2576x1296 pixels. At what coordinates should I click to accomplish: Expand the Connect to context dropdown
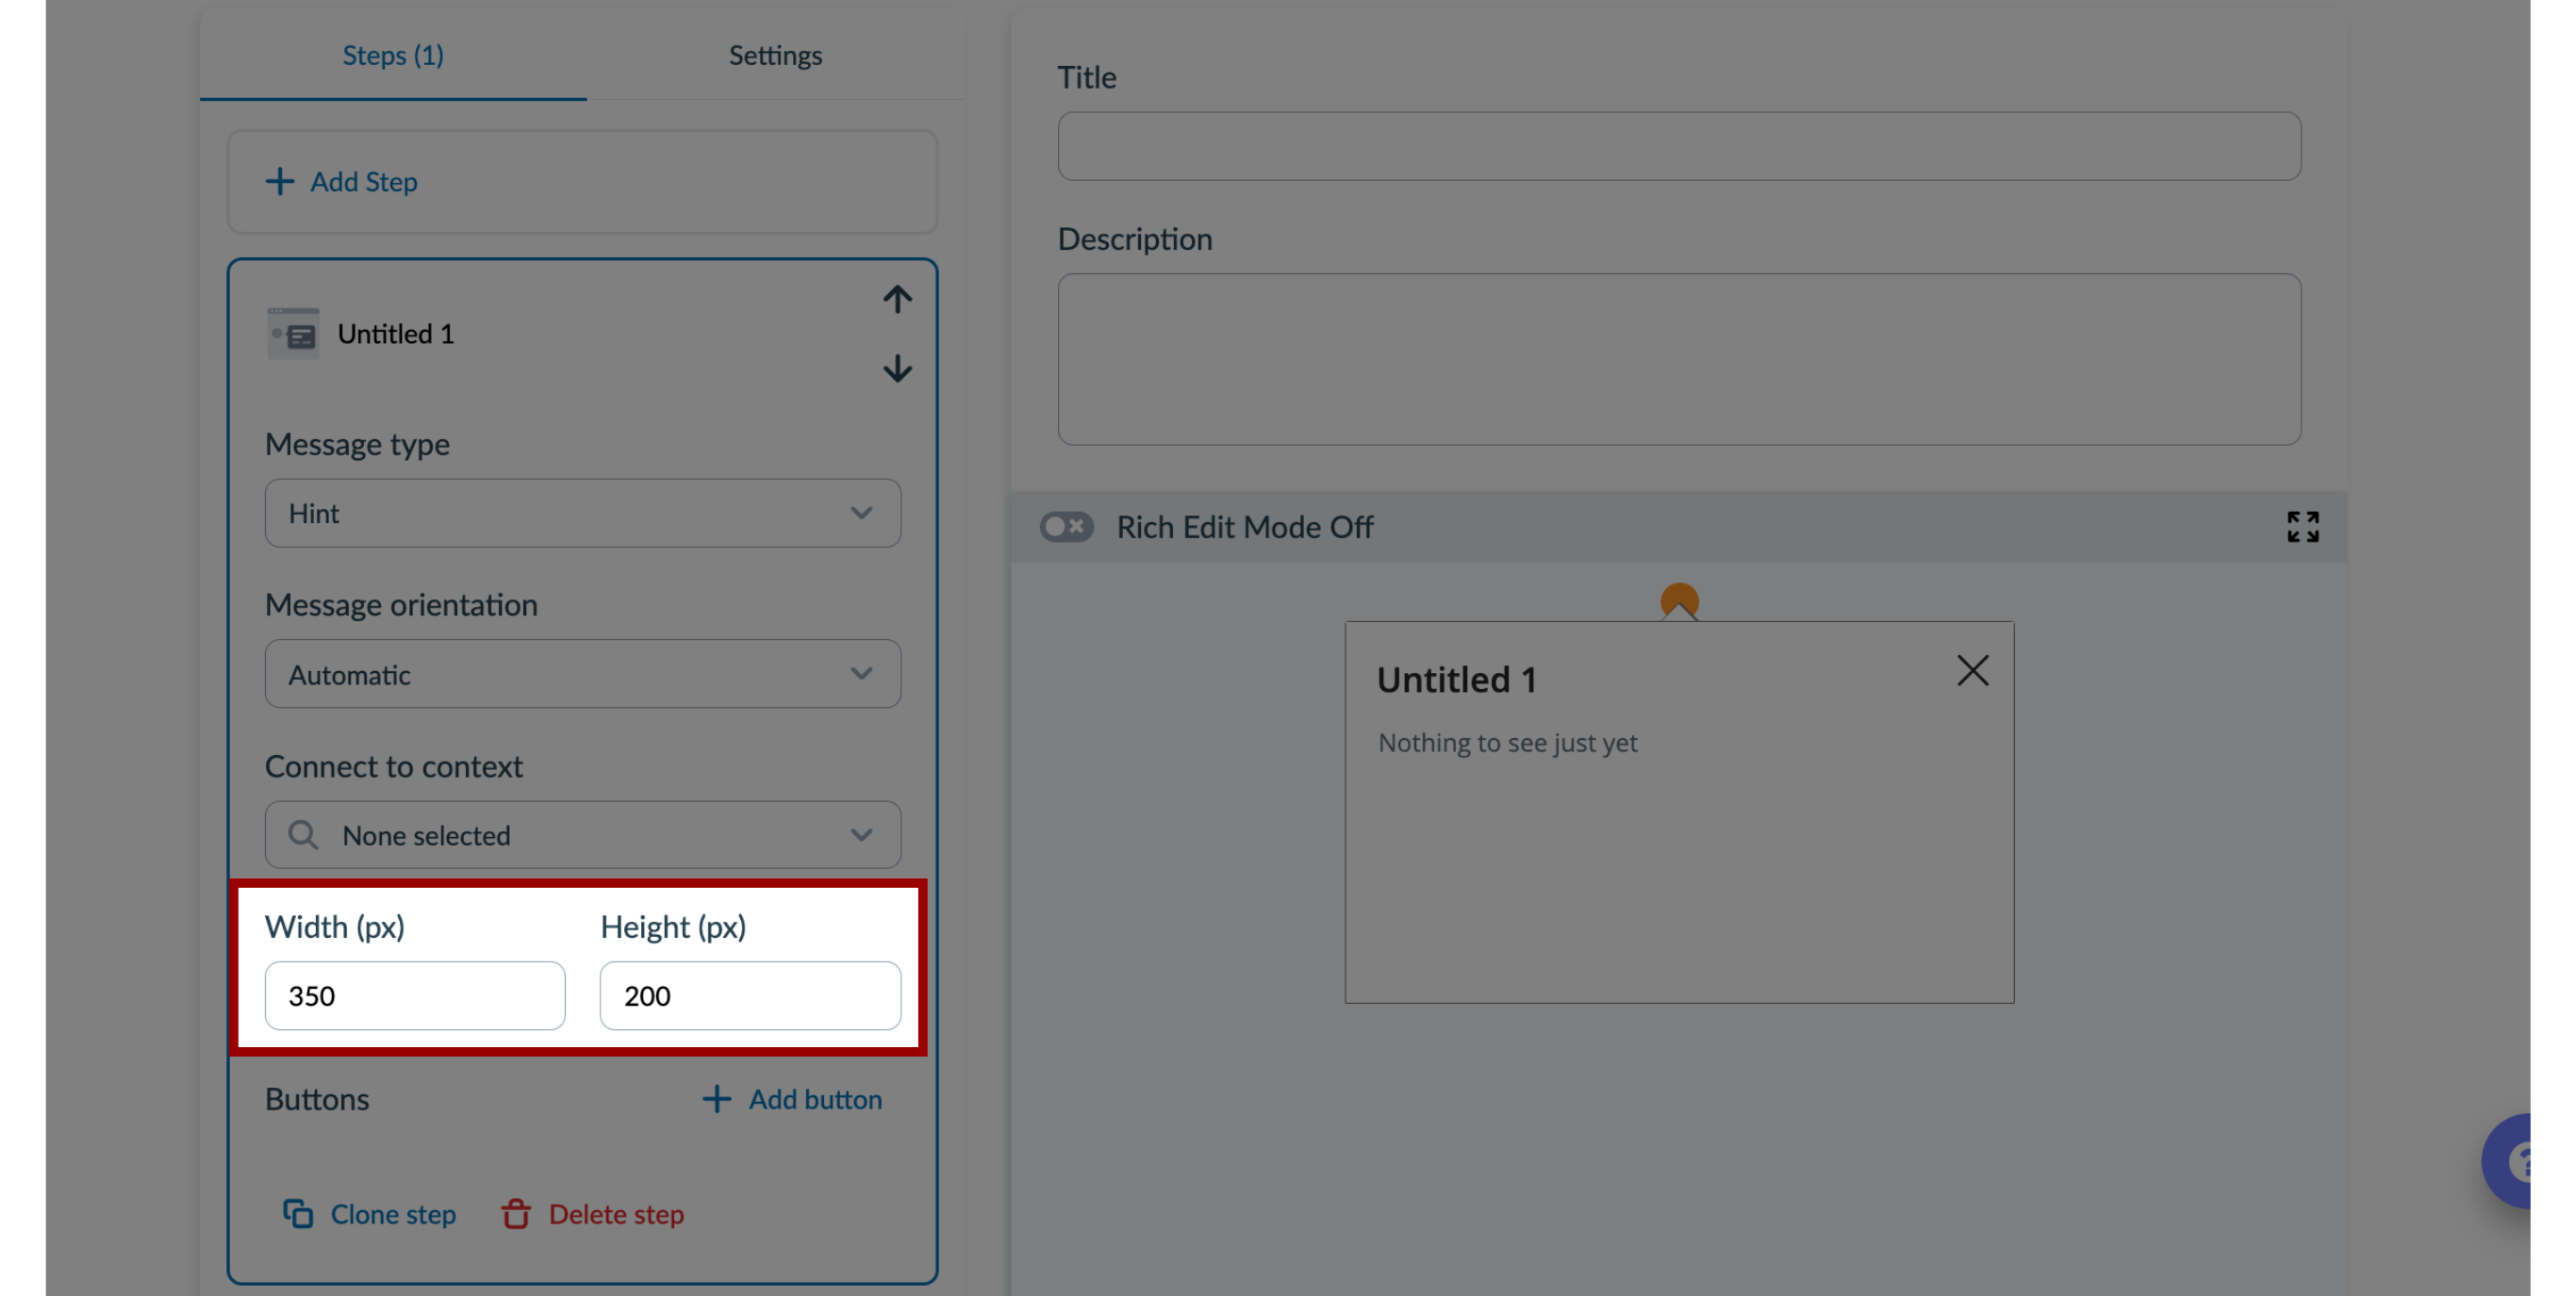pyautogui.click(x=582, y=835)
